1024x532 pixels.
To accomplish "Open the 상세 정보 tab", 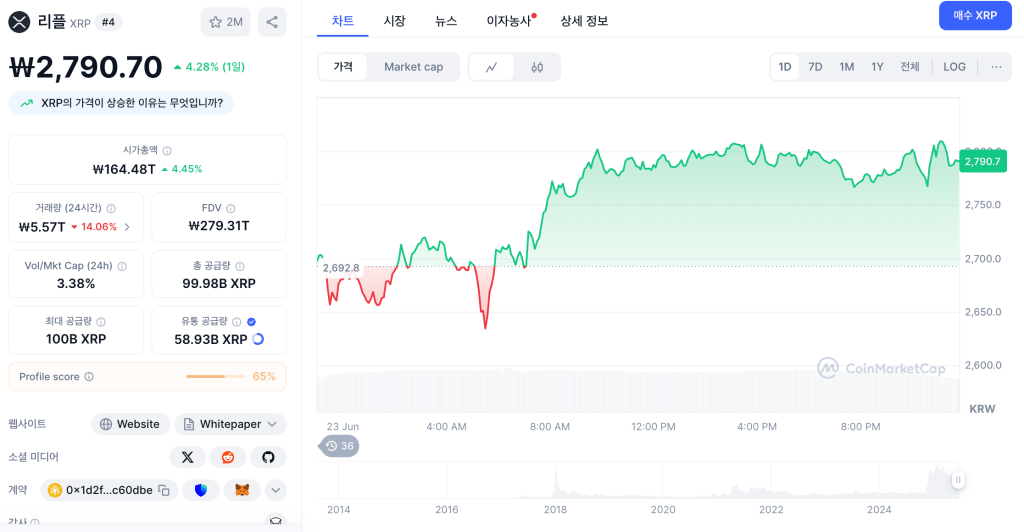I will (x=584, y=21).
